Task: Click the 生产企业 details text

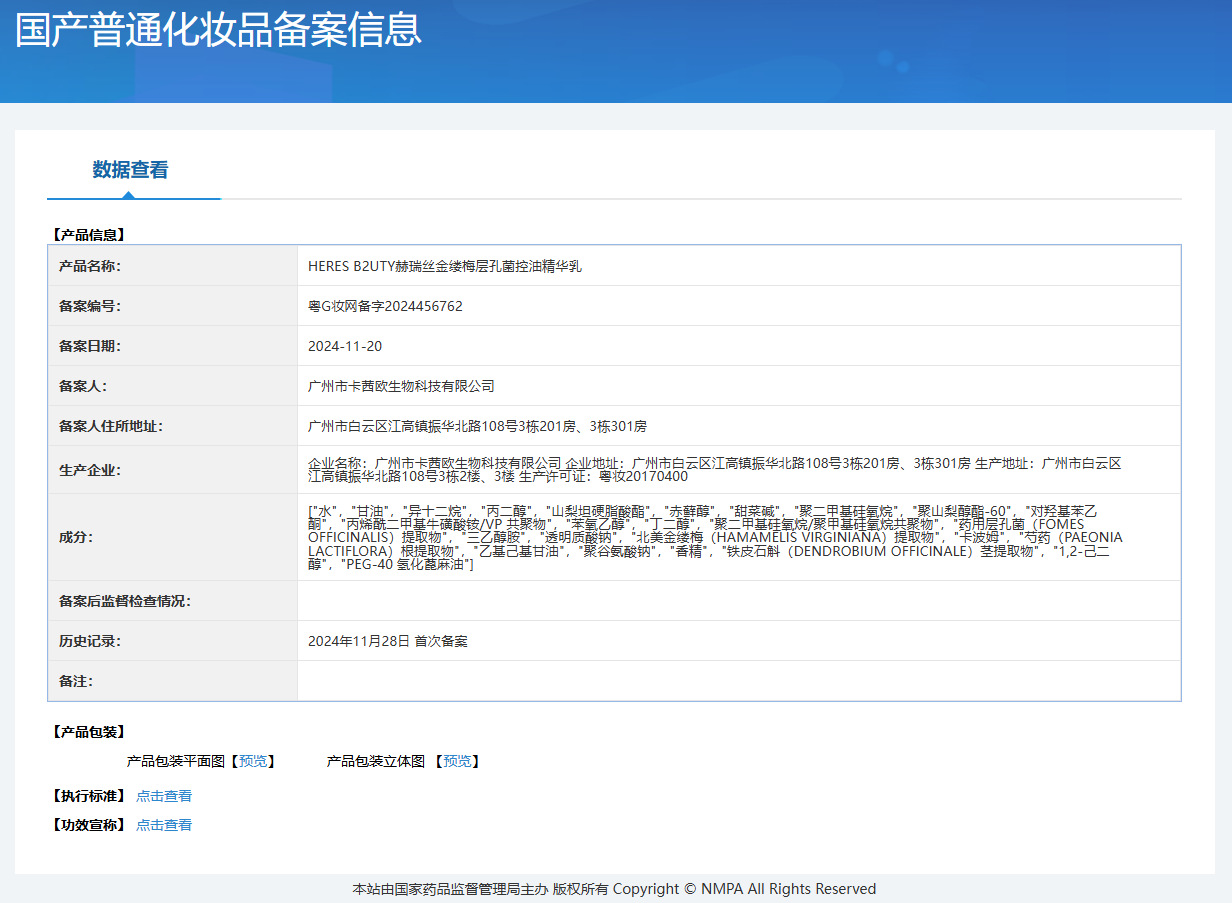Action: [715, 470]
